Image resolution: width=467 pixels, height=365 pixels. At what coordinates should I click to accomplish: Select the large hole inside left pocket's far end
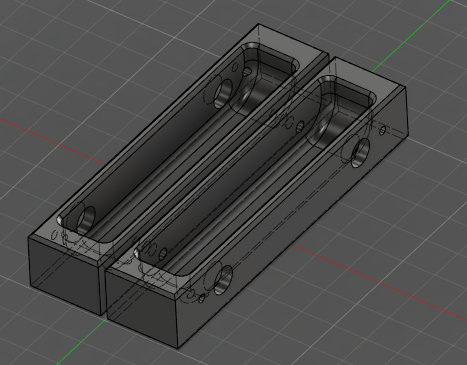point(223,93)
